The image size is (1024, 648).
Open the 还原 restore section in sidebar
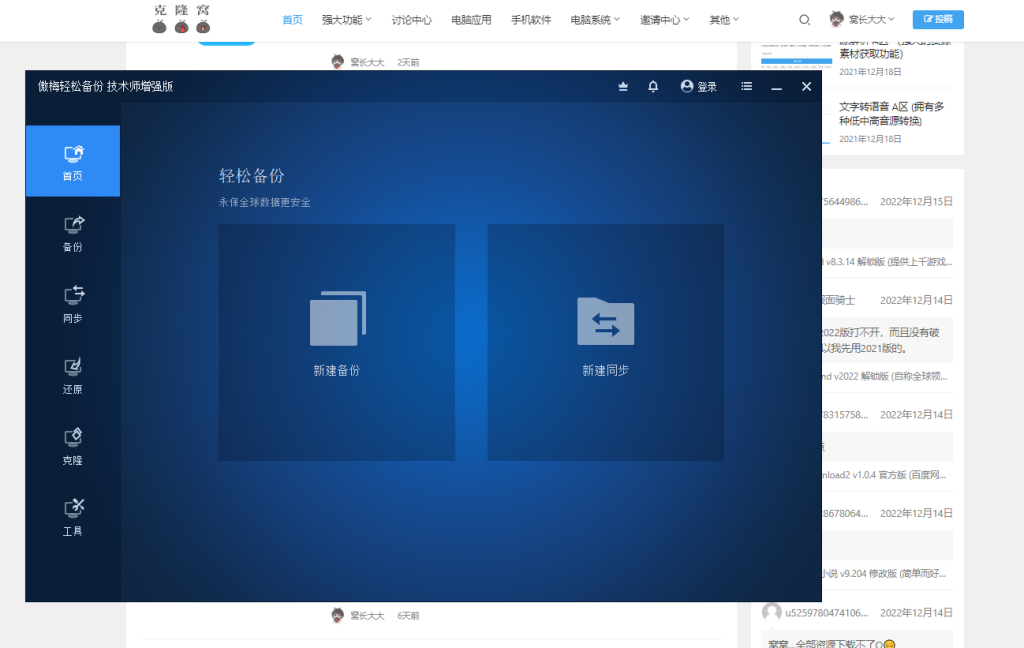[72, 376]
